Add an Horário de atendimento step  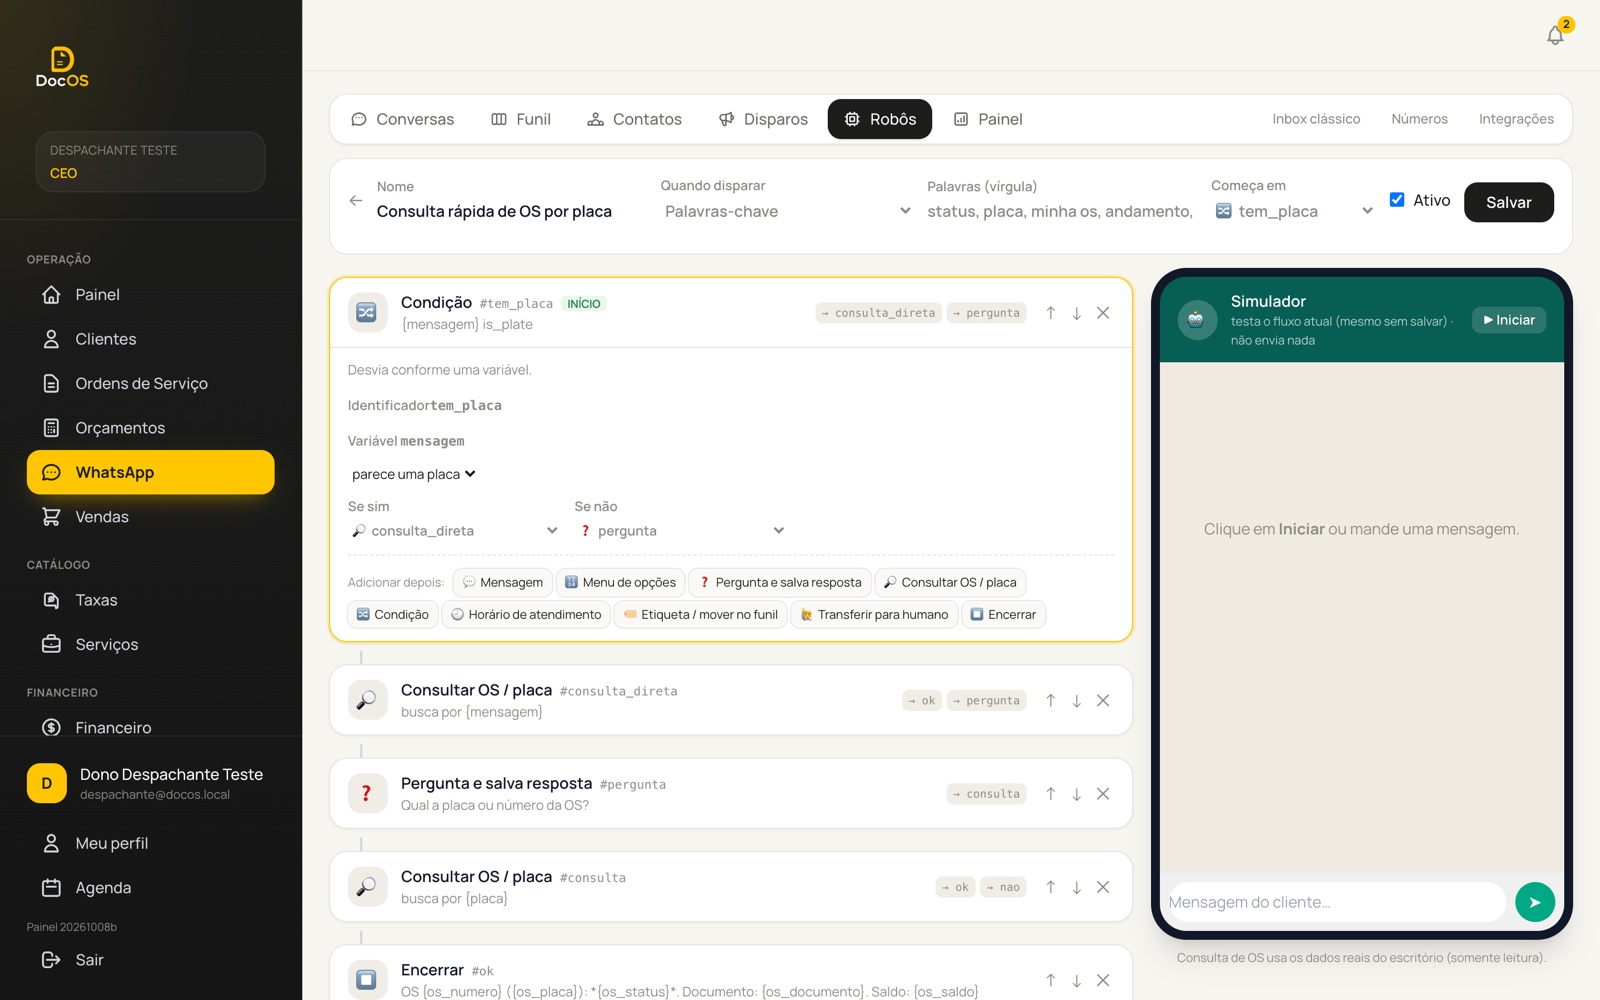(x=526, y=615)
